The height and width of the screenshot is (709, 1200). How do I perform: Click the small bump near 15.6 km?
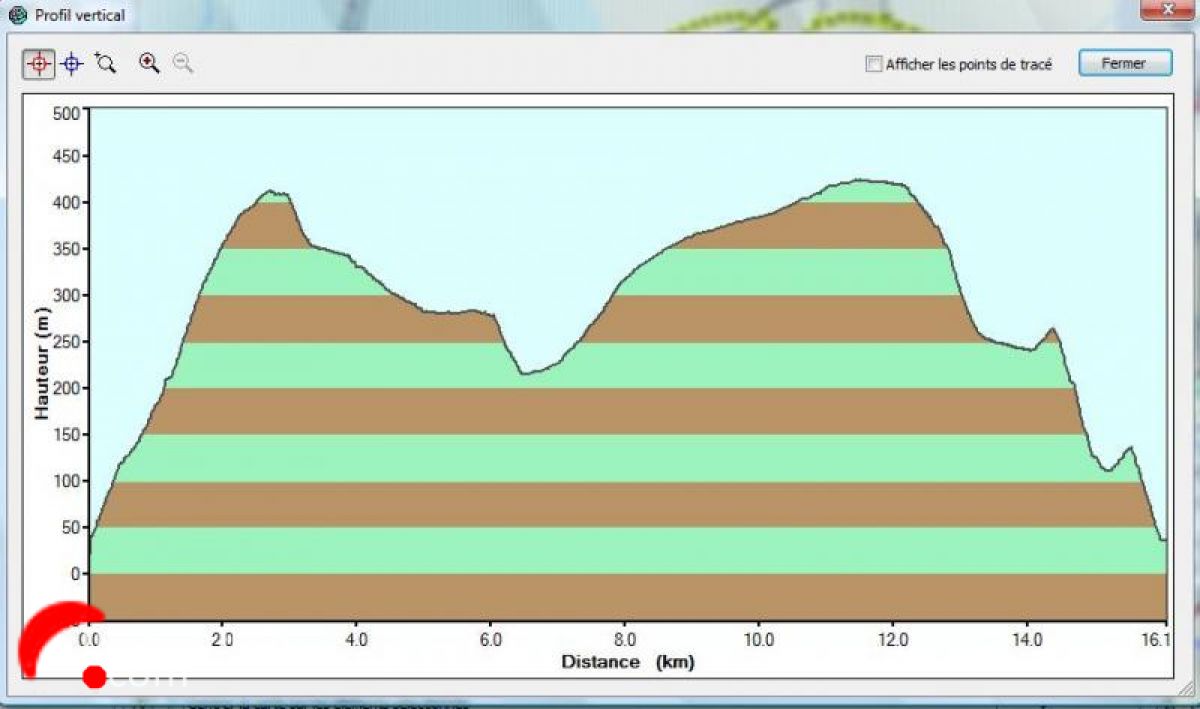point(1131,448)
